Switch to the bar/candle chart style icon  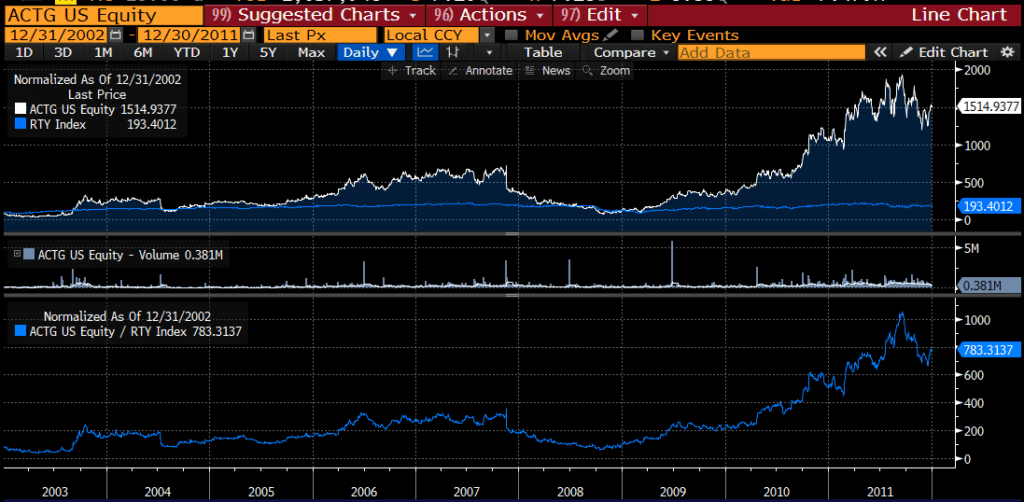point(451,53)
